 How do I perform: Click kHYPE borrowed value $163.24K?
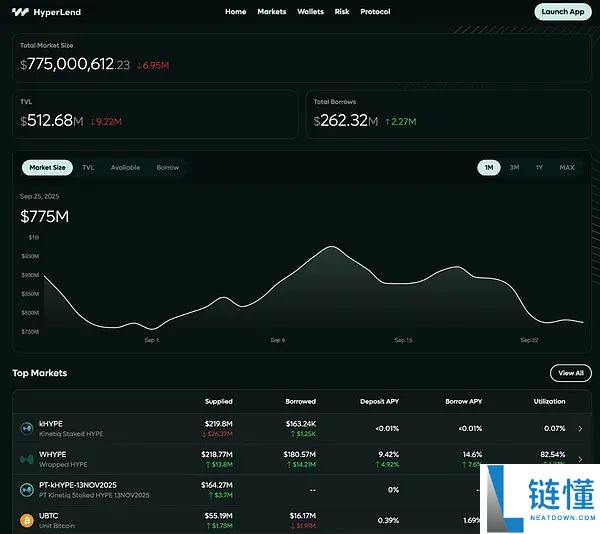pos(301,424)
